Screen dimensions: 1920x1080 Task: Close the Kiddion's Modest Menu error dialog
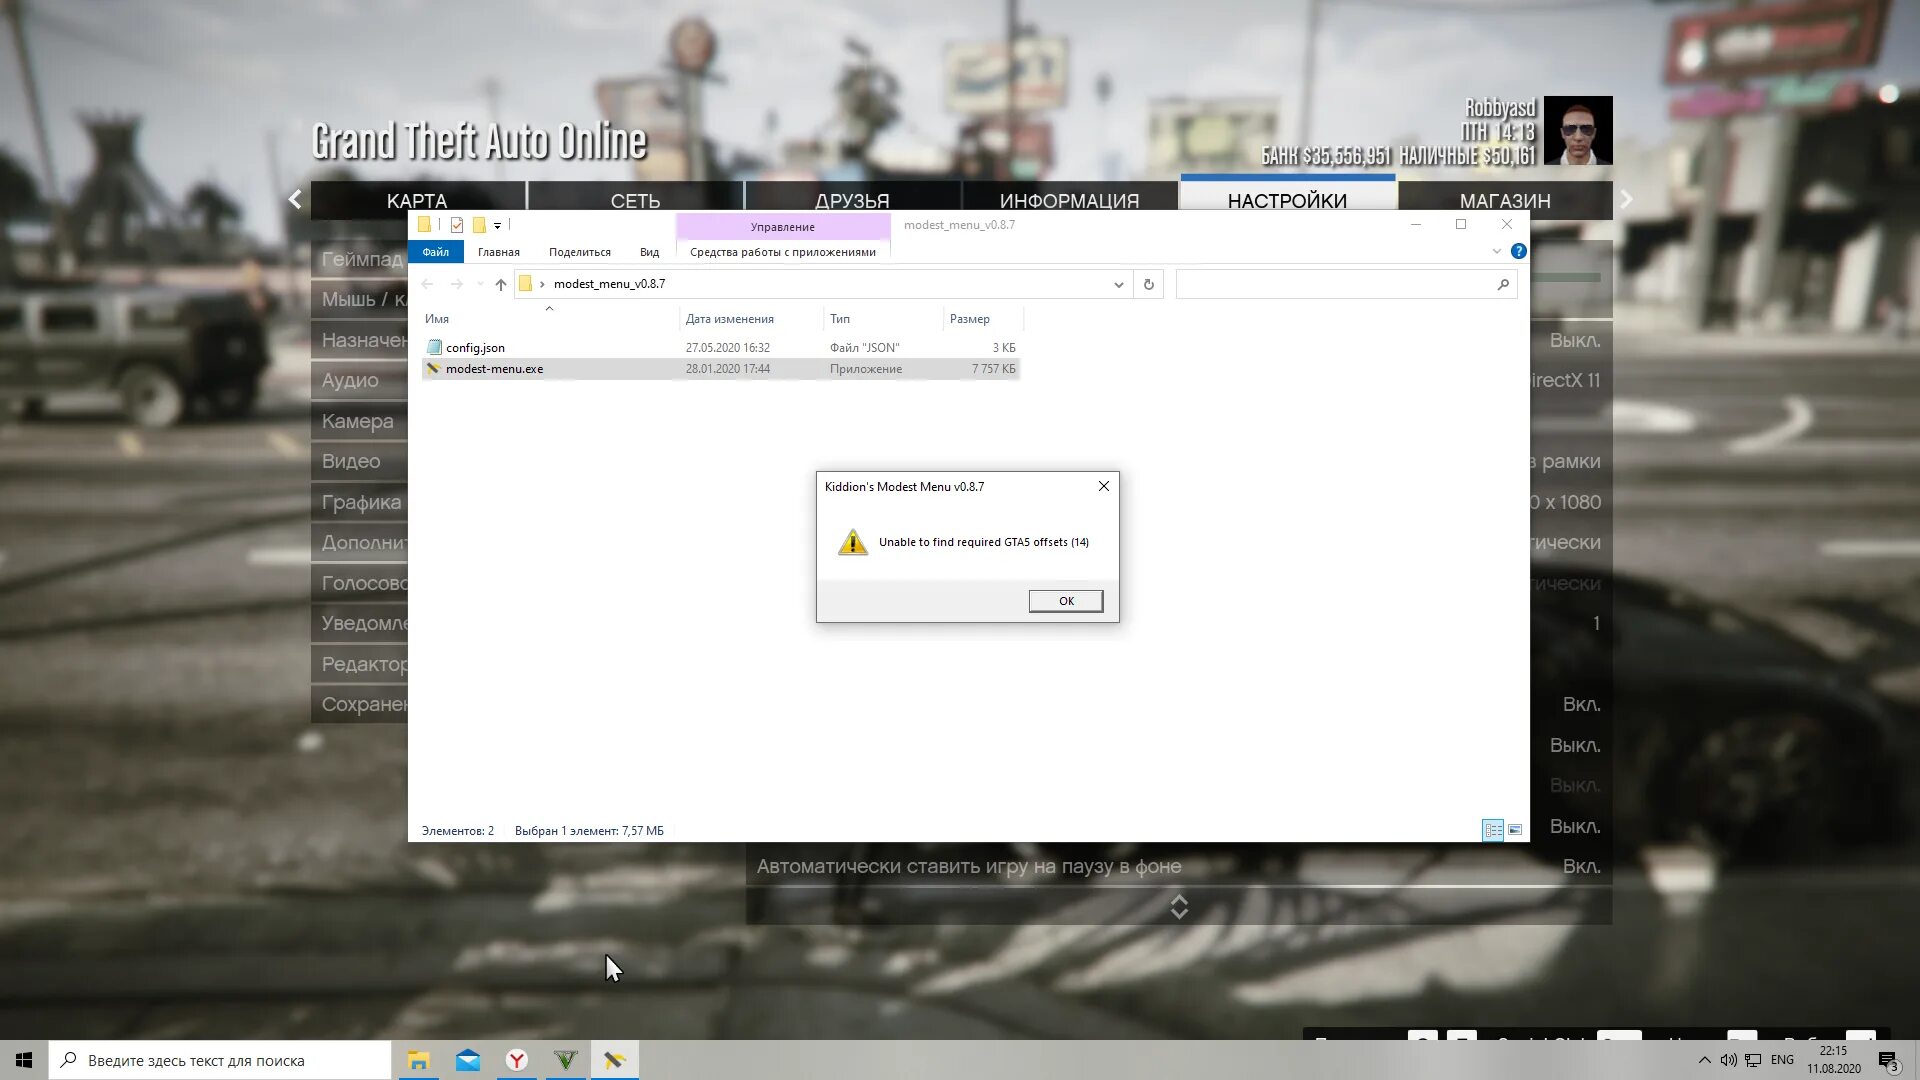[1104, 486]
